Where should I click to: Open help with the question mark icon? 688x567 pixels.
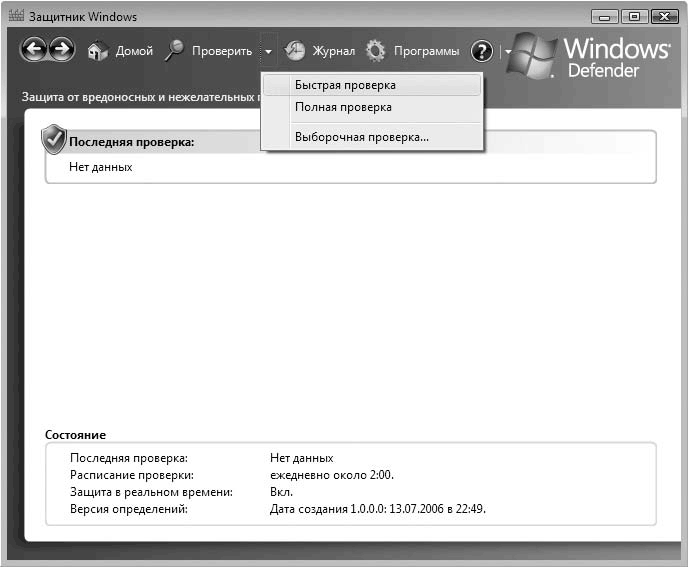coord(482,51)
